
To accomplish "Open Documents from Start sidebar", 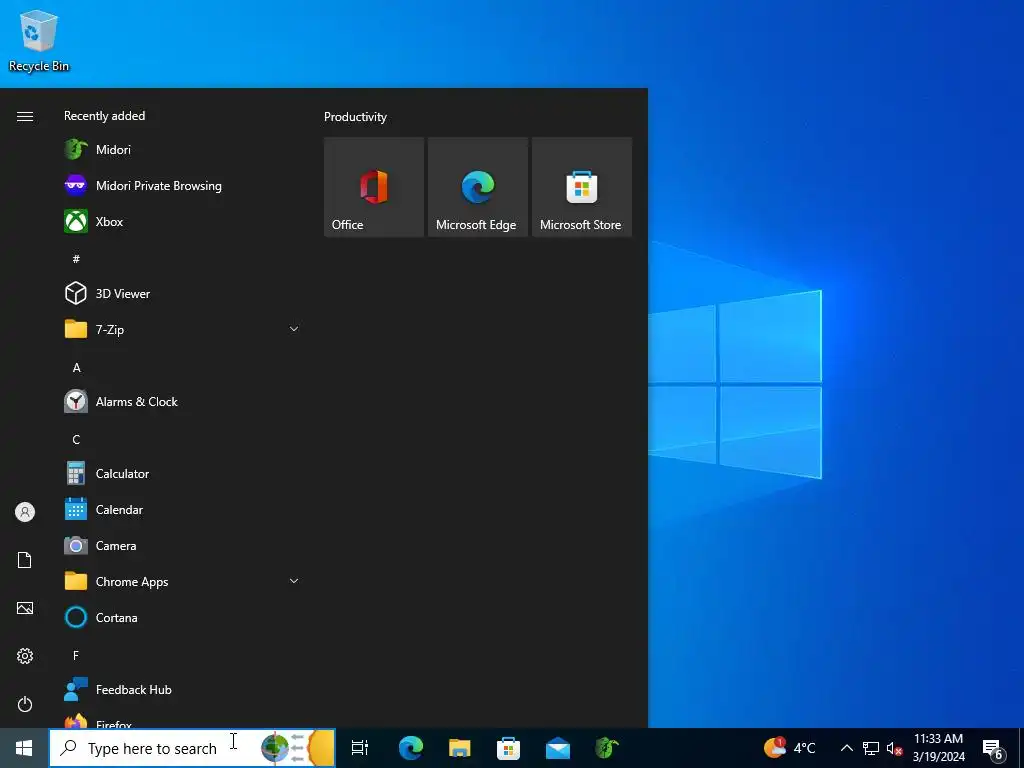I will click(25, 560).
